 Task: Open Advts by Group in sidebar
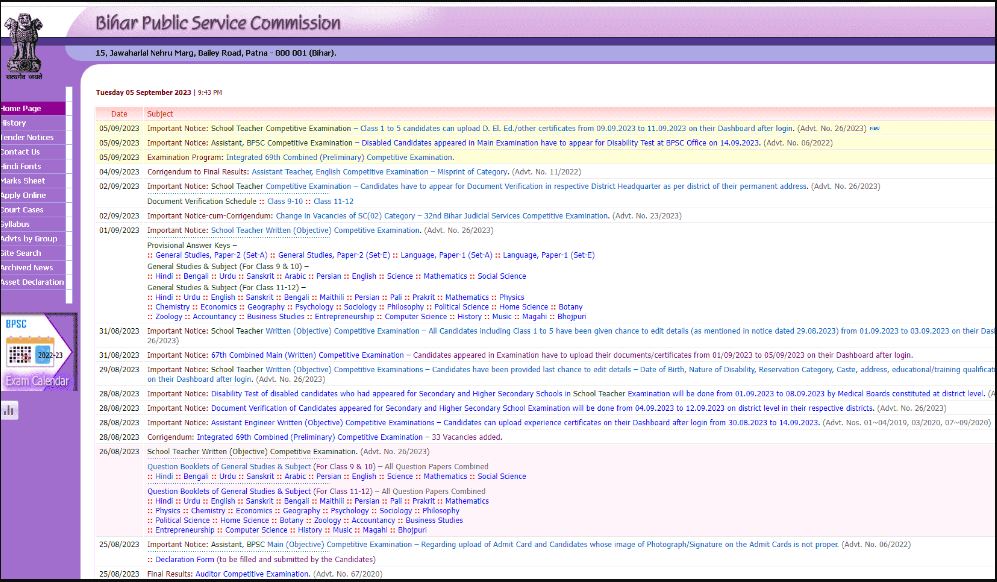[29, 239]
